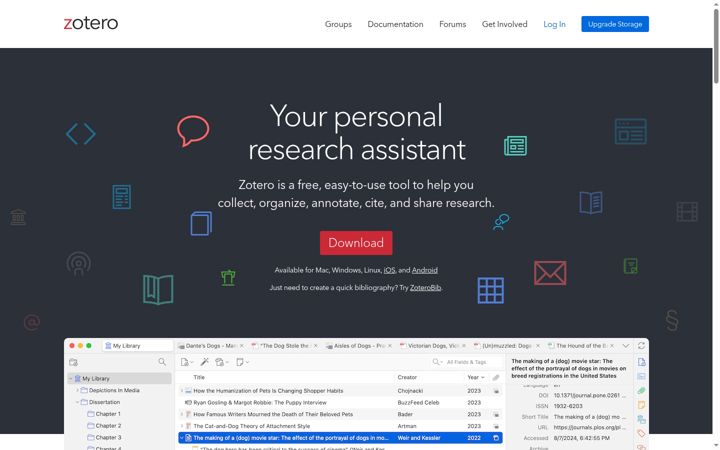Click the red speech bubble icon
The height and width of the screenshot is (450, 720).
tap(193, 131)
